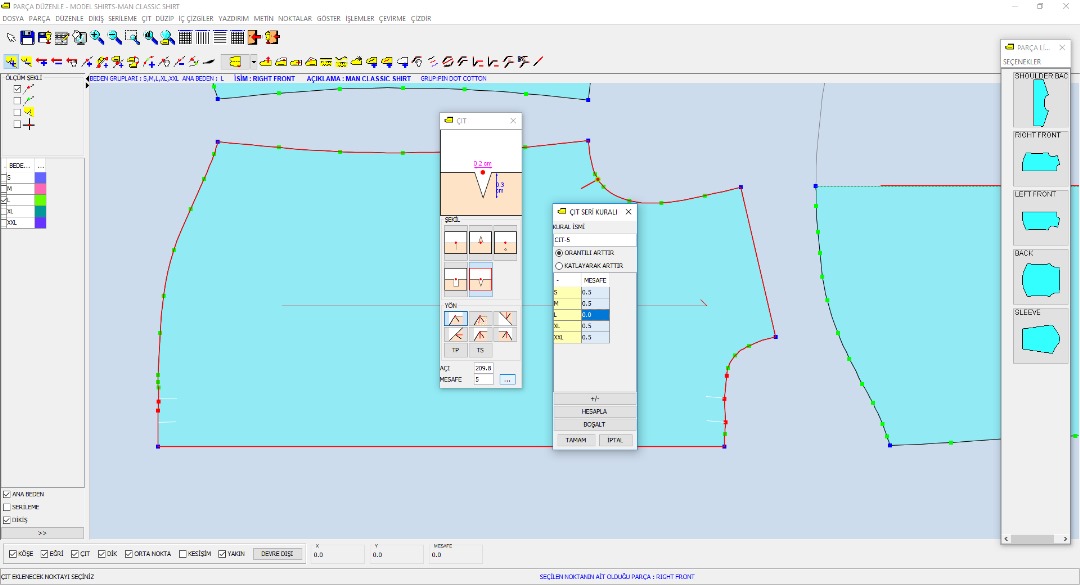Screen dimensions: 1080x585
Task: Uncheck the KÖŞE snap checkbox
Action: pyautogui.click(x=12, y=553)
